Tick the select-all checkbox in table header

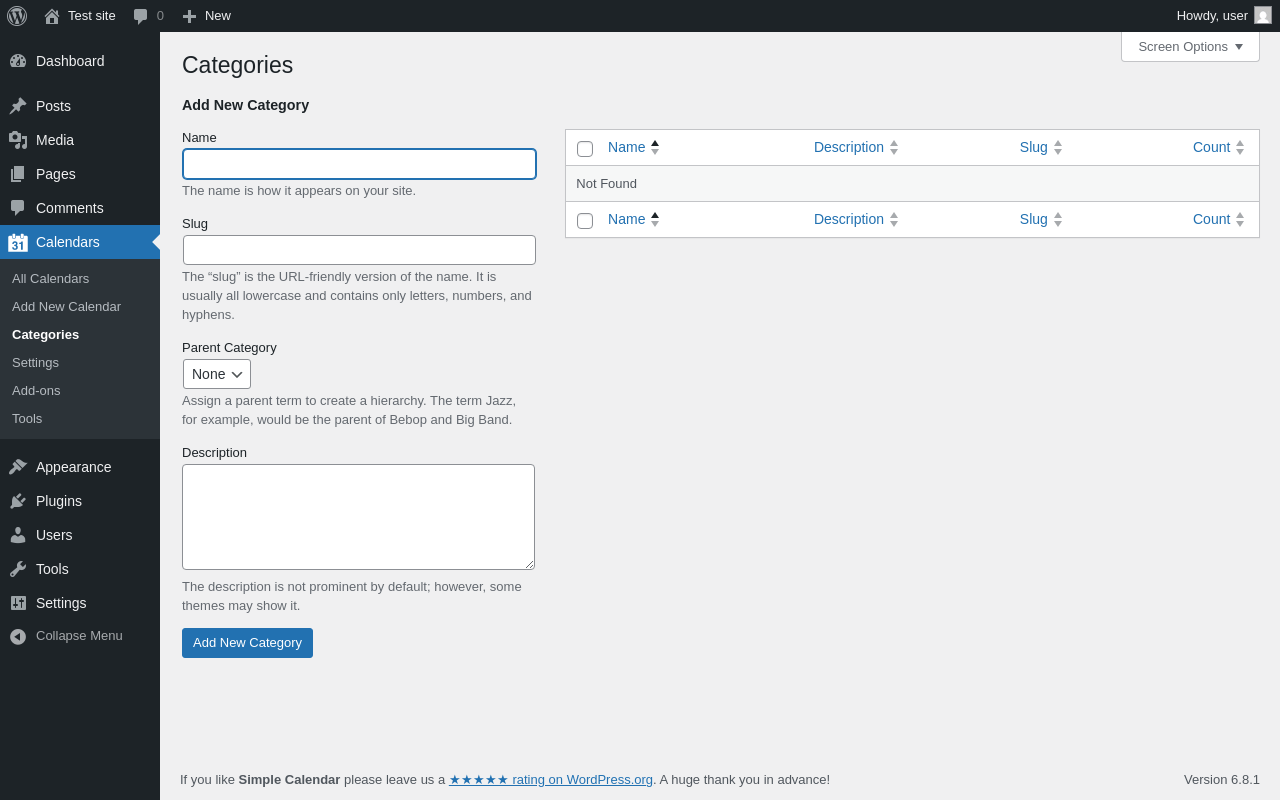click(585, 149)
